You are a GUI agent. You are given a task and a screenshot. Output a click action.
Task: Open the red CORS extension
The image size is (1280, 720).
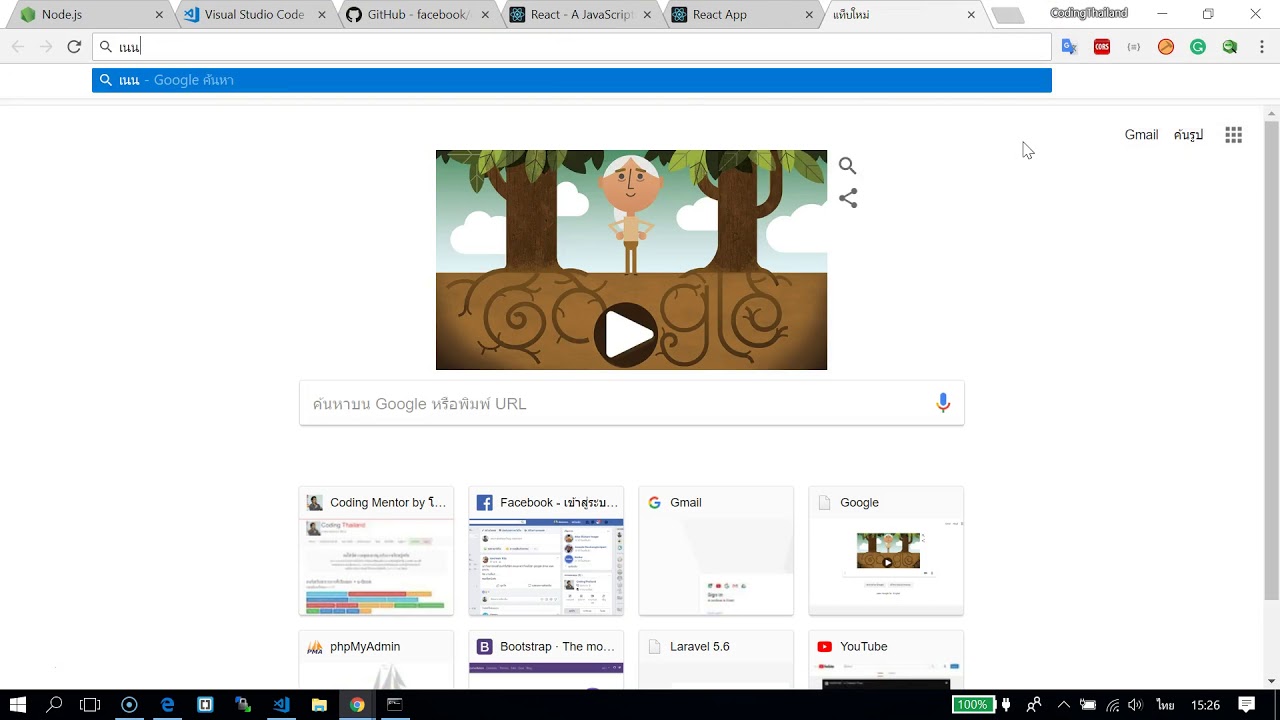pos(1102,47)
